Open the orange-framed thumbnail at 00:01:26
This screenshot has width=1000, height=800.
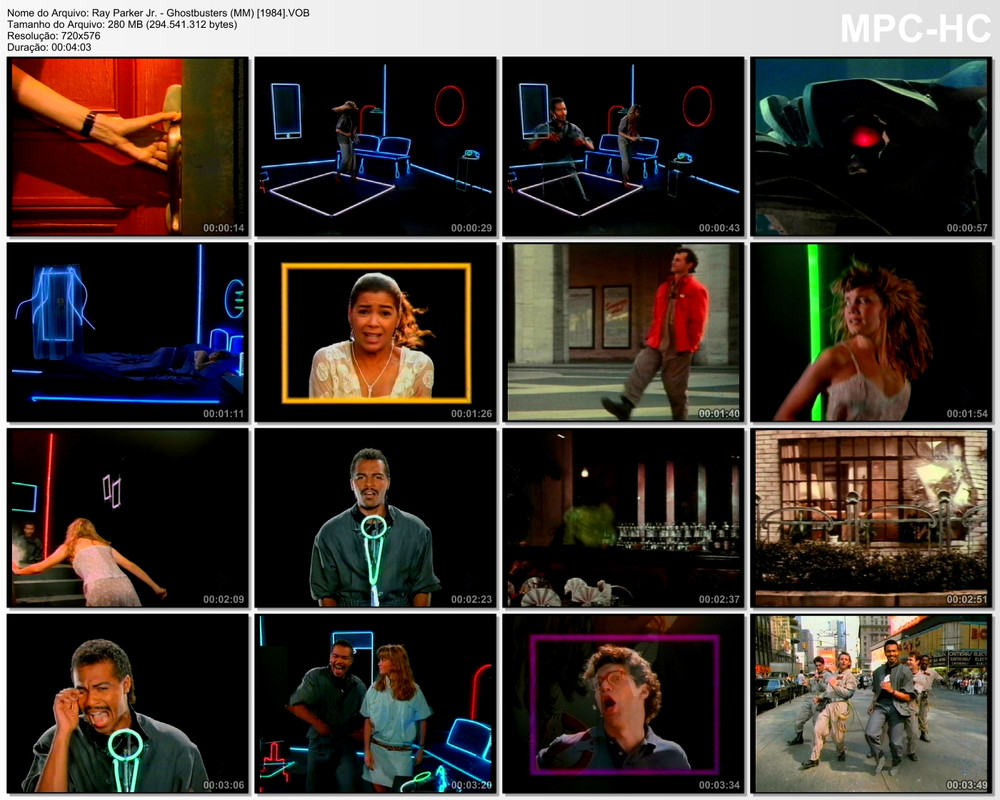click(x=375, y=332)
